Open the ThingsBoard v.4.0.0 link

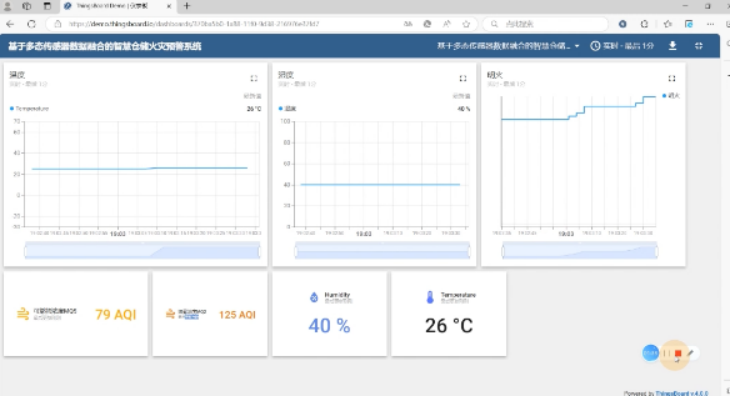tap(682, 393)
